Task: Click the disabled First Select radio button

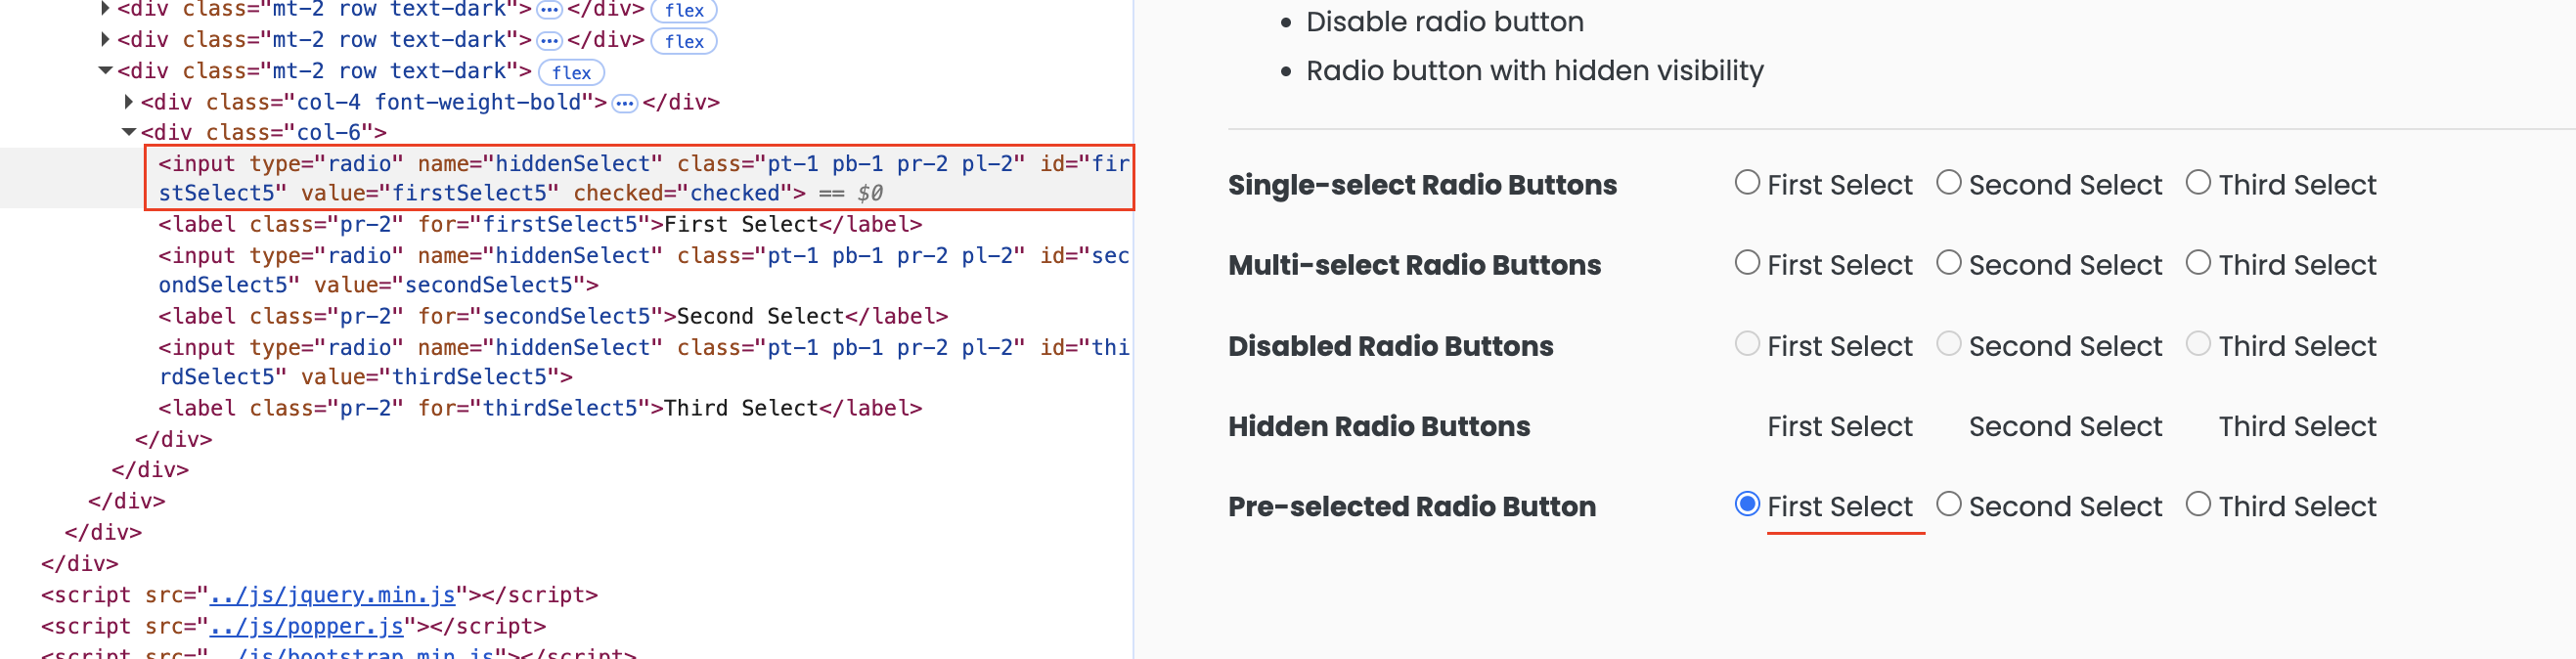Action: coord(1747,343)
